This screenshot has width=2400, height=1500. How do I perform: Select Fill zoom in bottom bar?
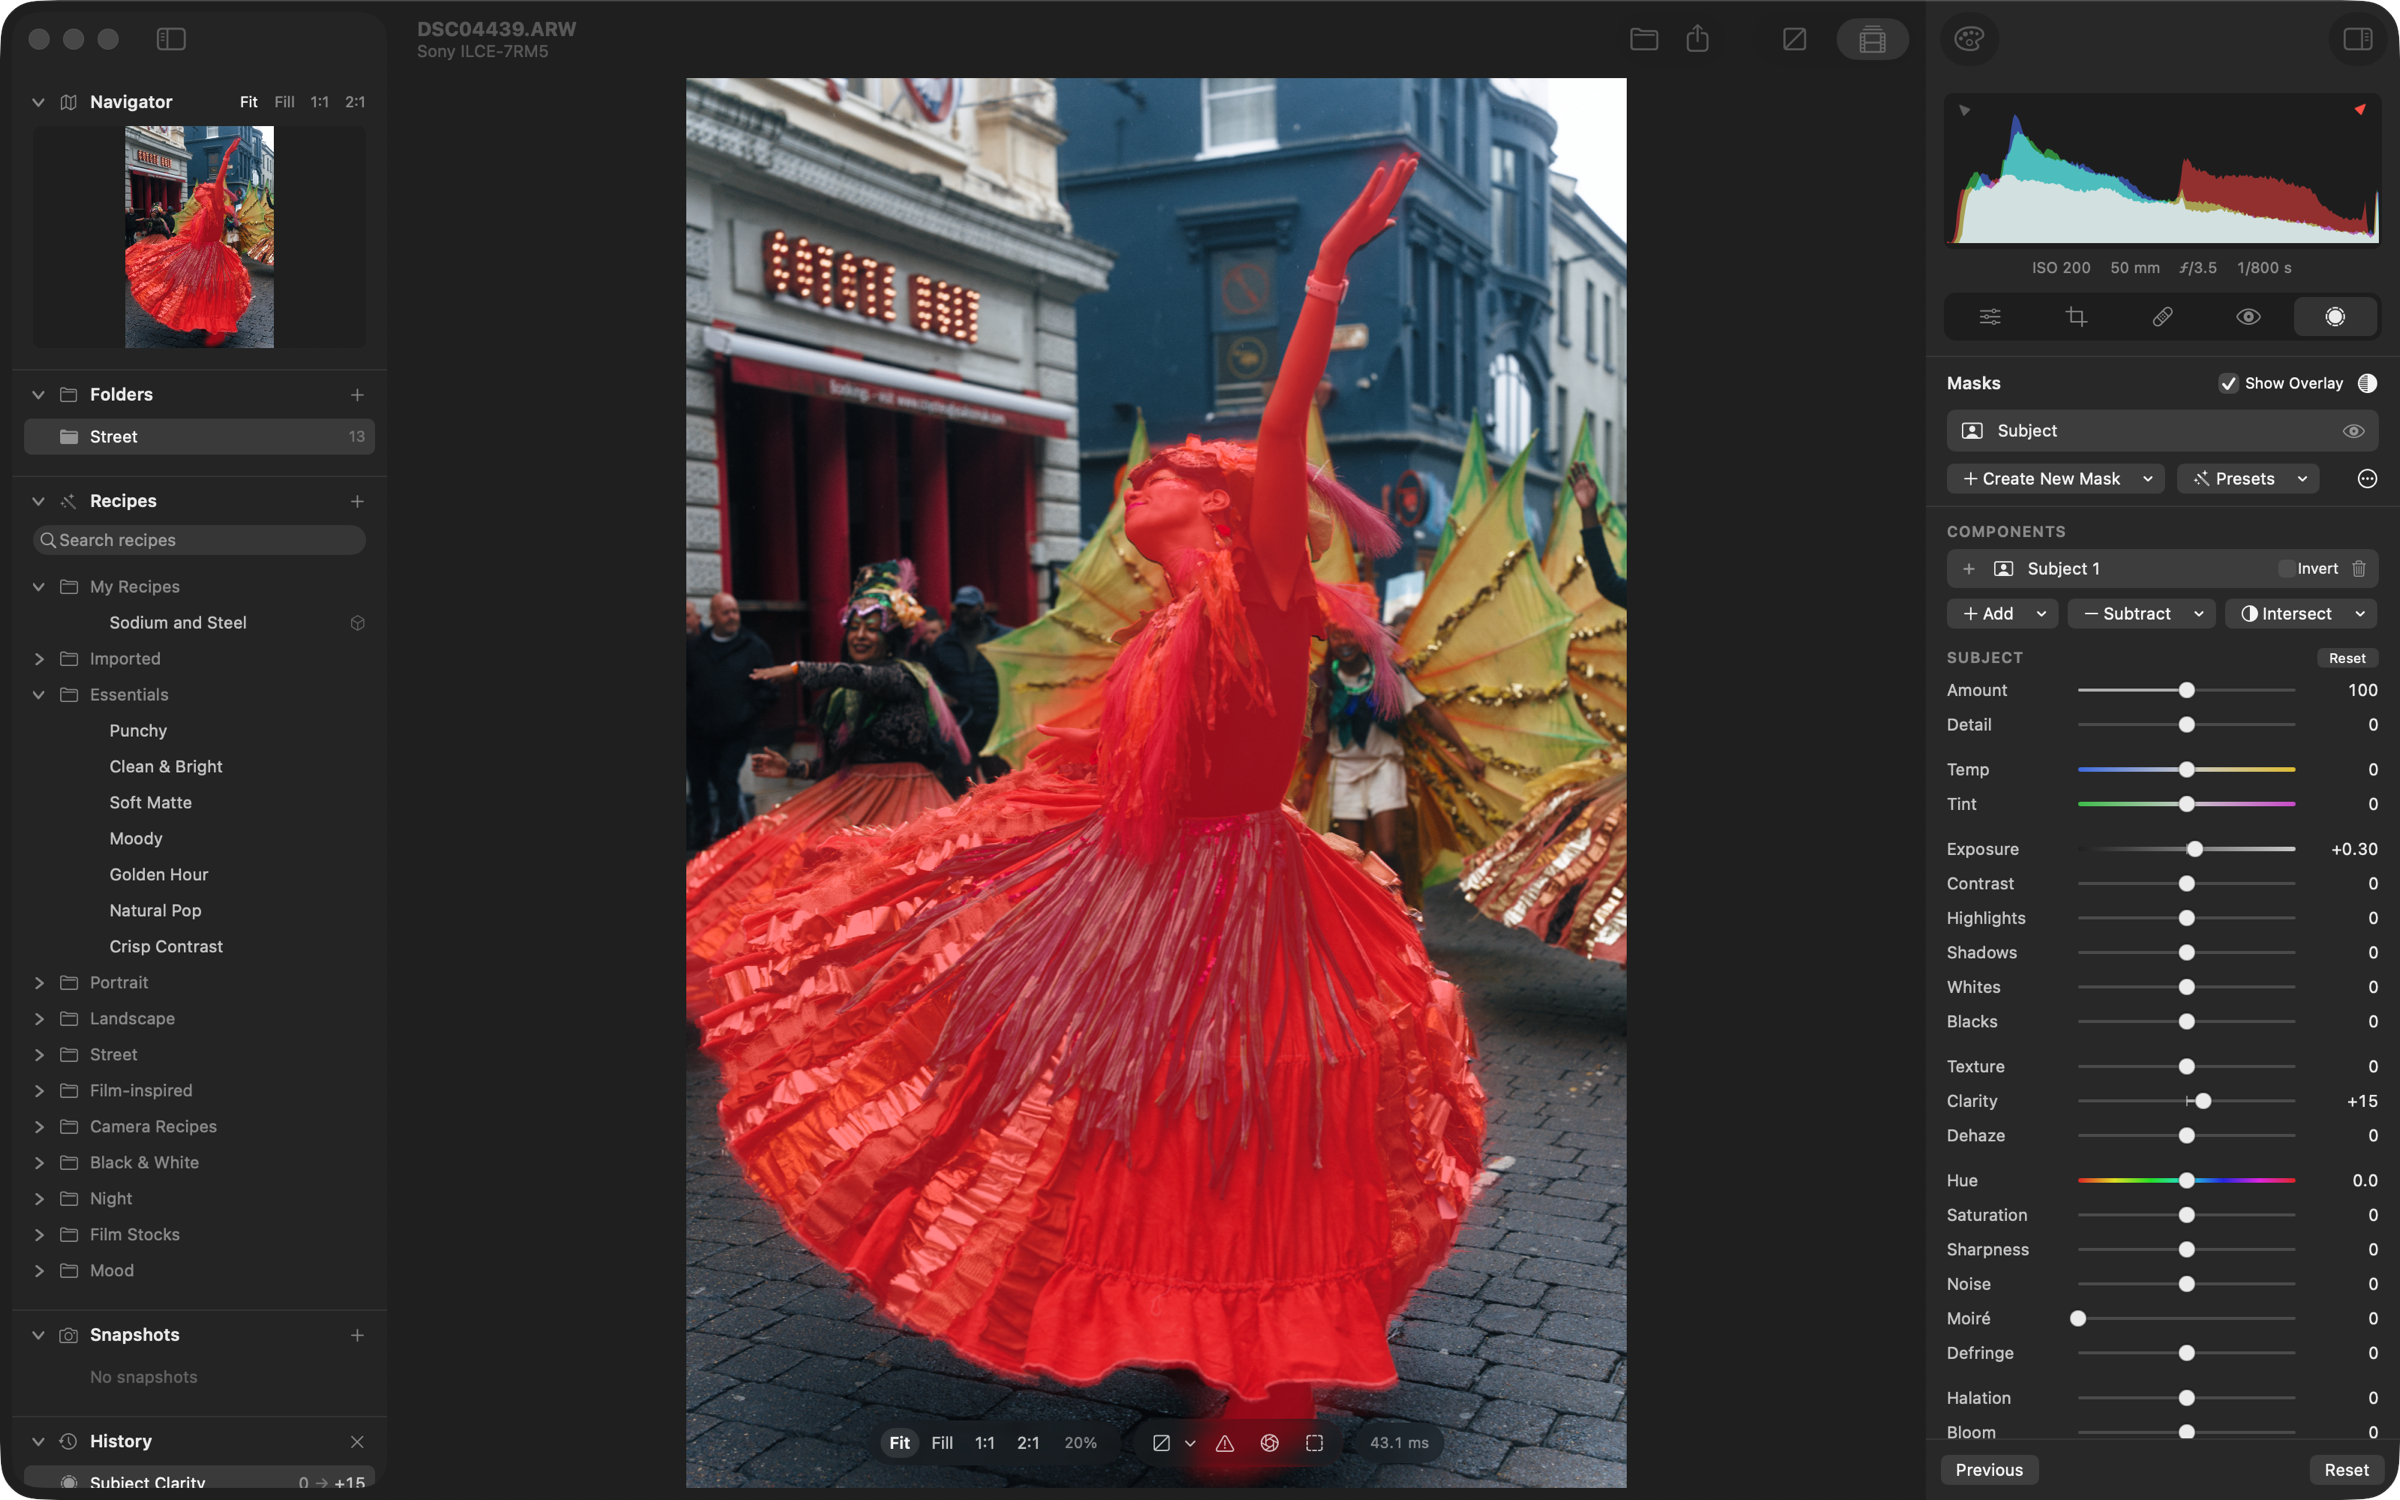pos(942,1443)
